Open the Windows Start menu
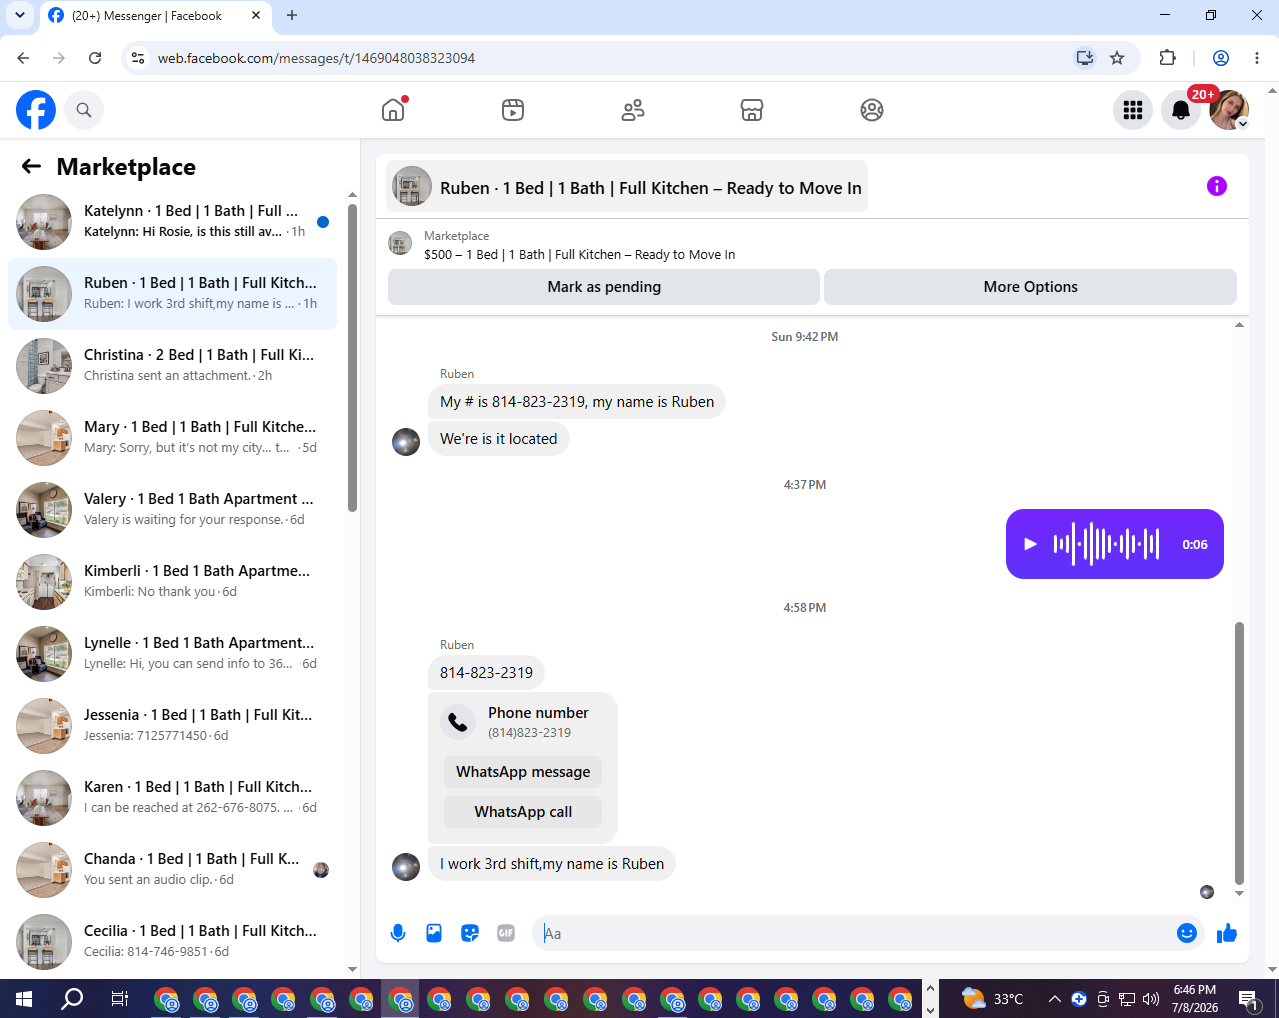The width and height of the screenshot is (1279, 1018). pyautogui.click(x=24, y=998)
